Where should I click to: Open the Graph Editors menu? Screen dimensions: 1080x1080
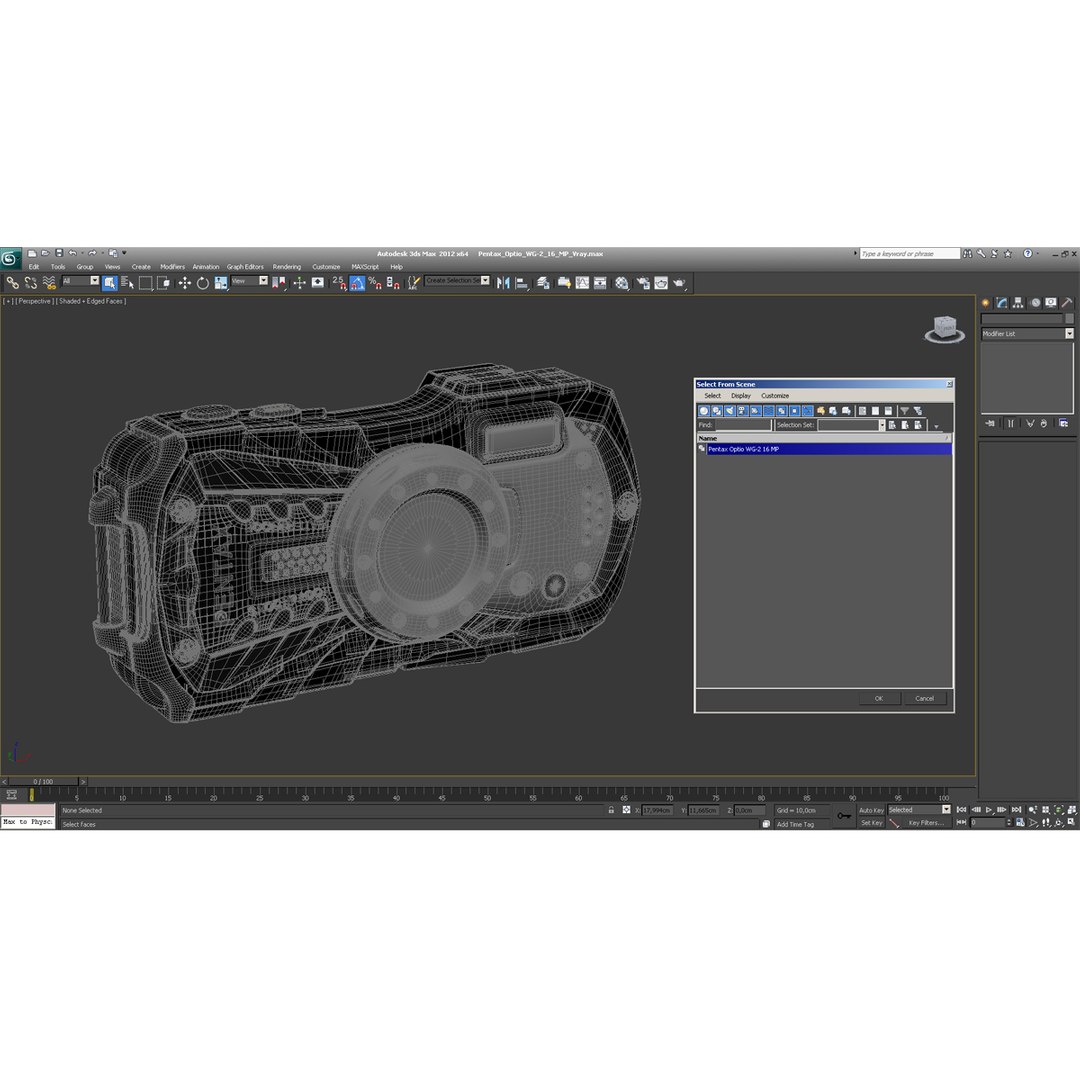[245, 267]
